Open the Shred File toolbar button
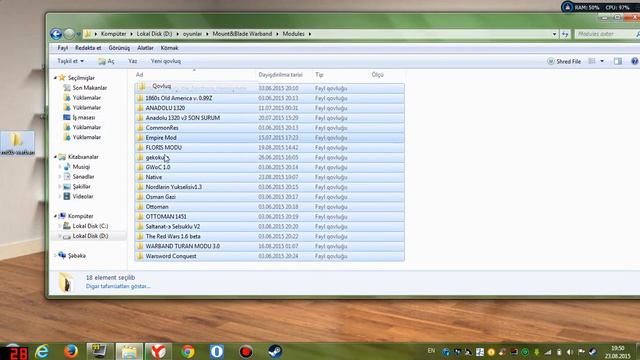 tap(564, 61)
